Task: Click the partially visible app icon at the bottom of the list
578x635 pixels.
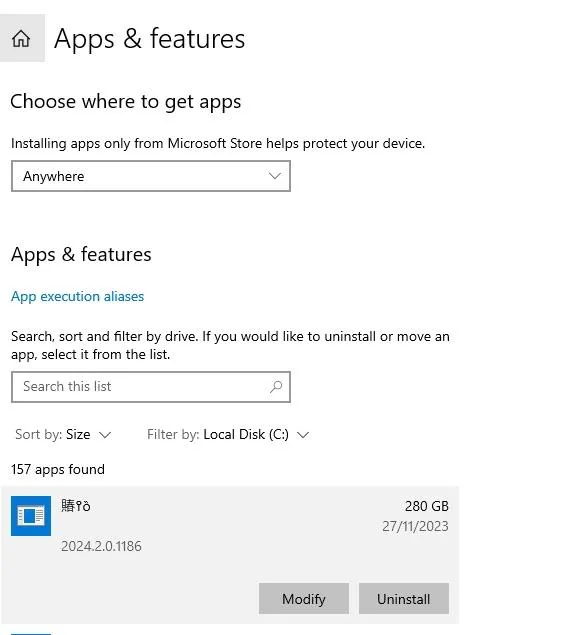Action: tap(31, 633)
